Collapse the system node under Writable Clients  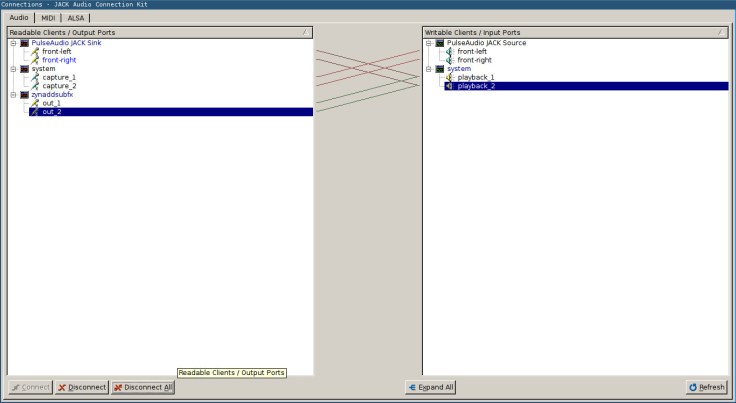point(428,69)
